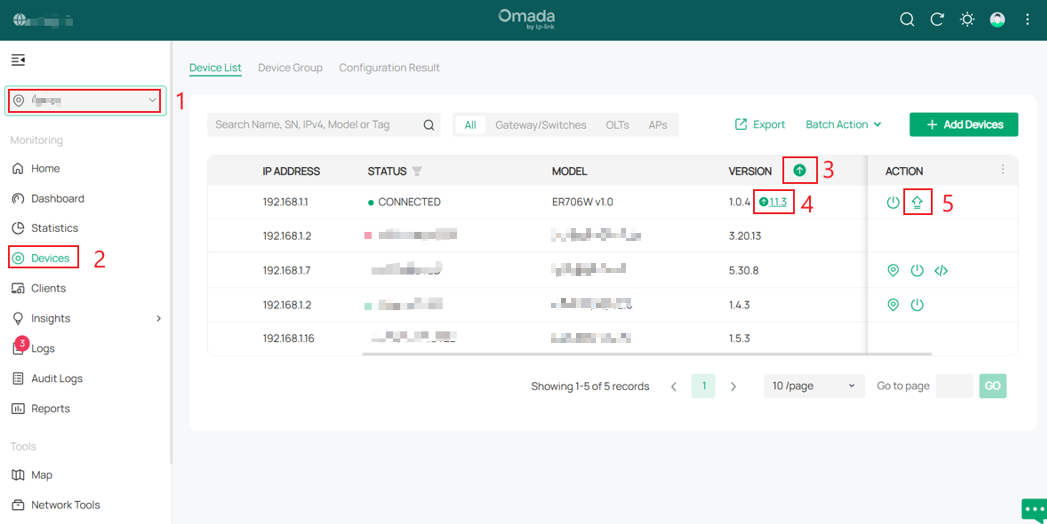Filter devices by APs
The image size is (1047, 524).
pyautogui.click(x=658, y=125)
